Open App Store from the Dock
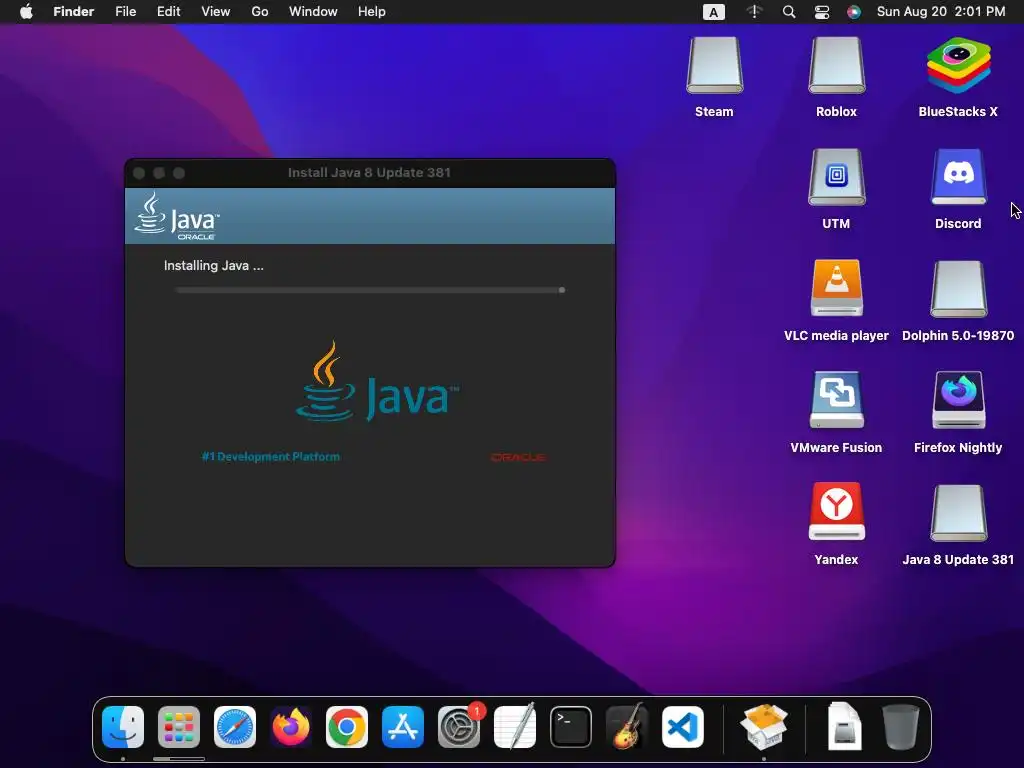The width and height of the screenshot is (1024, 768). pyautogui.click(x=403, y=727)
